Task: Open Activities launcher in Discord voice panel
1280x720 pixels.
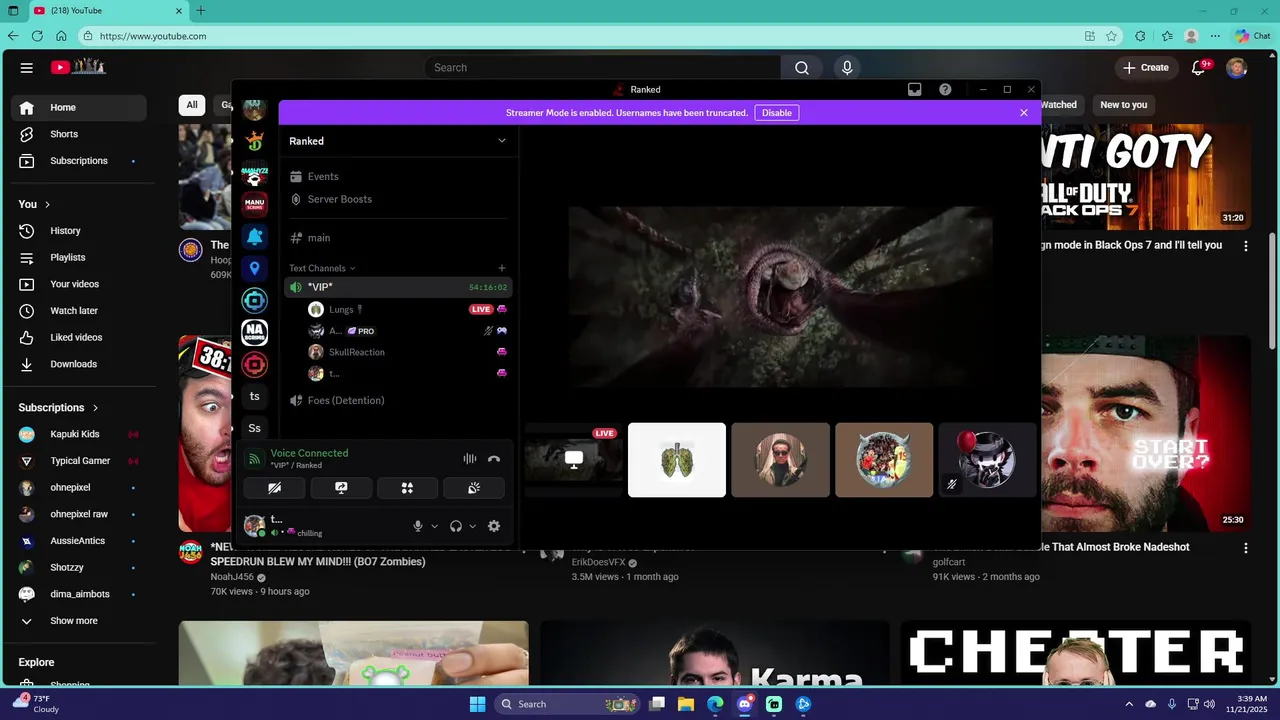Action: click(407, 488)
